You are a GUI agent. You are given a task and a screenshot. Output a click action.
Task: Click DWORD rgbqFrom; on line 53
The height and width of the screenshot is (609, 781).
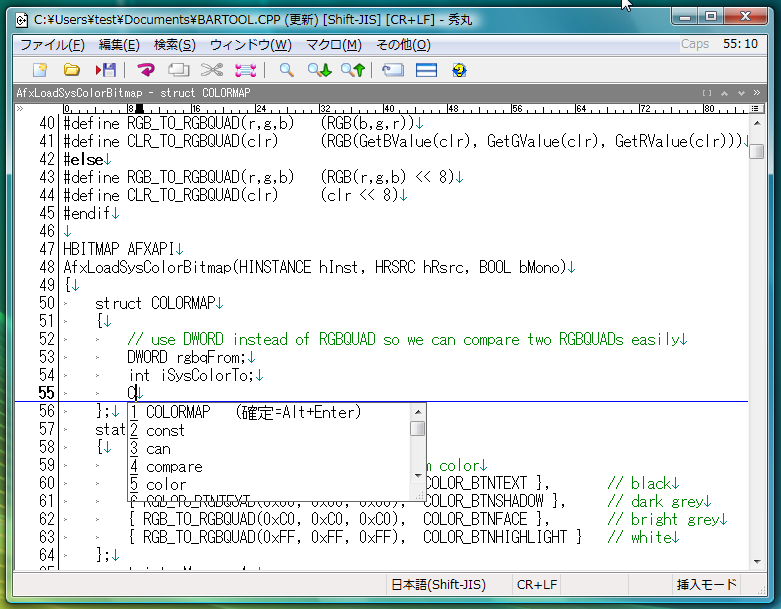point(187,357)
